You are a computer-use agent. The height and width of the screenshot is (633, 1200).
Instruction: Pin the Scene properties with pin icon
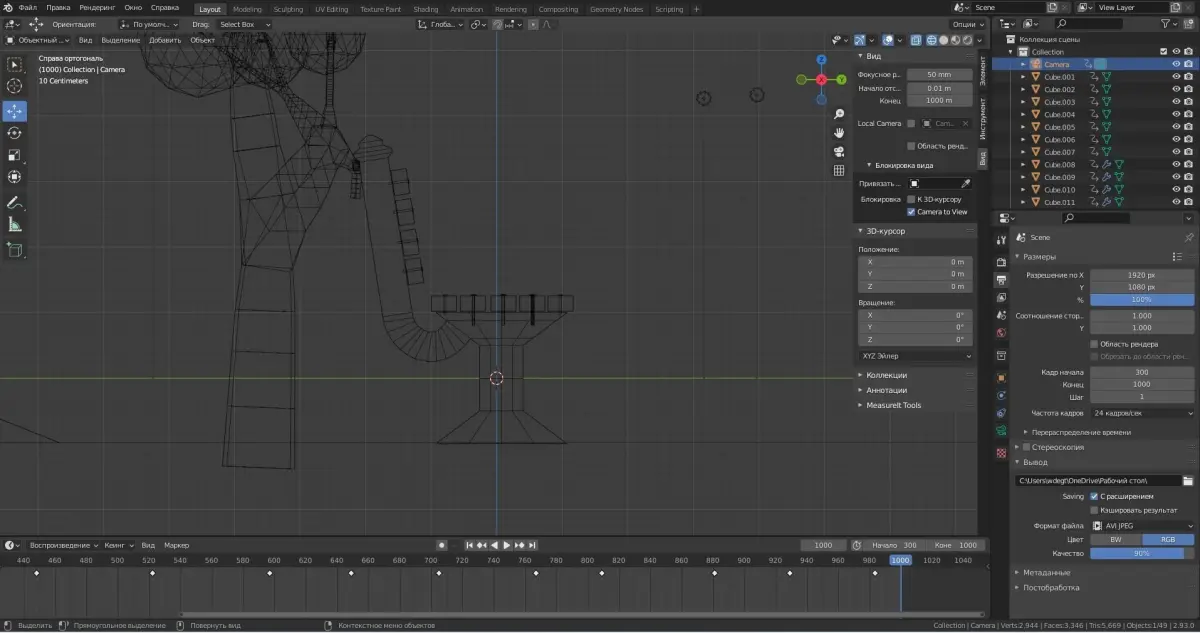[x=1188, y=237]
